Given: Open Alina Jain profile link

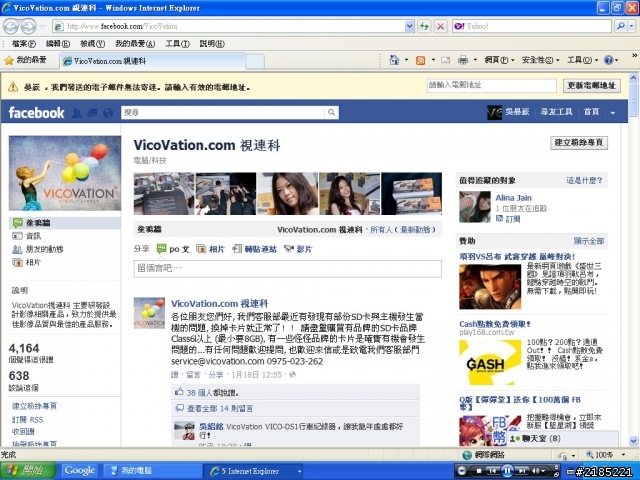Looking at the screenshot, I should tap(513, 198).
